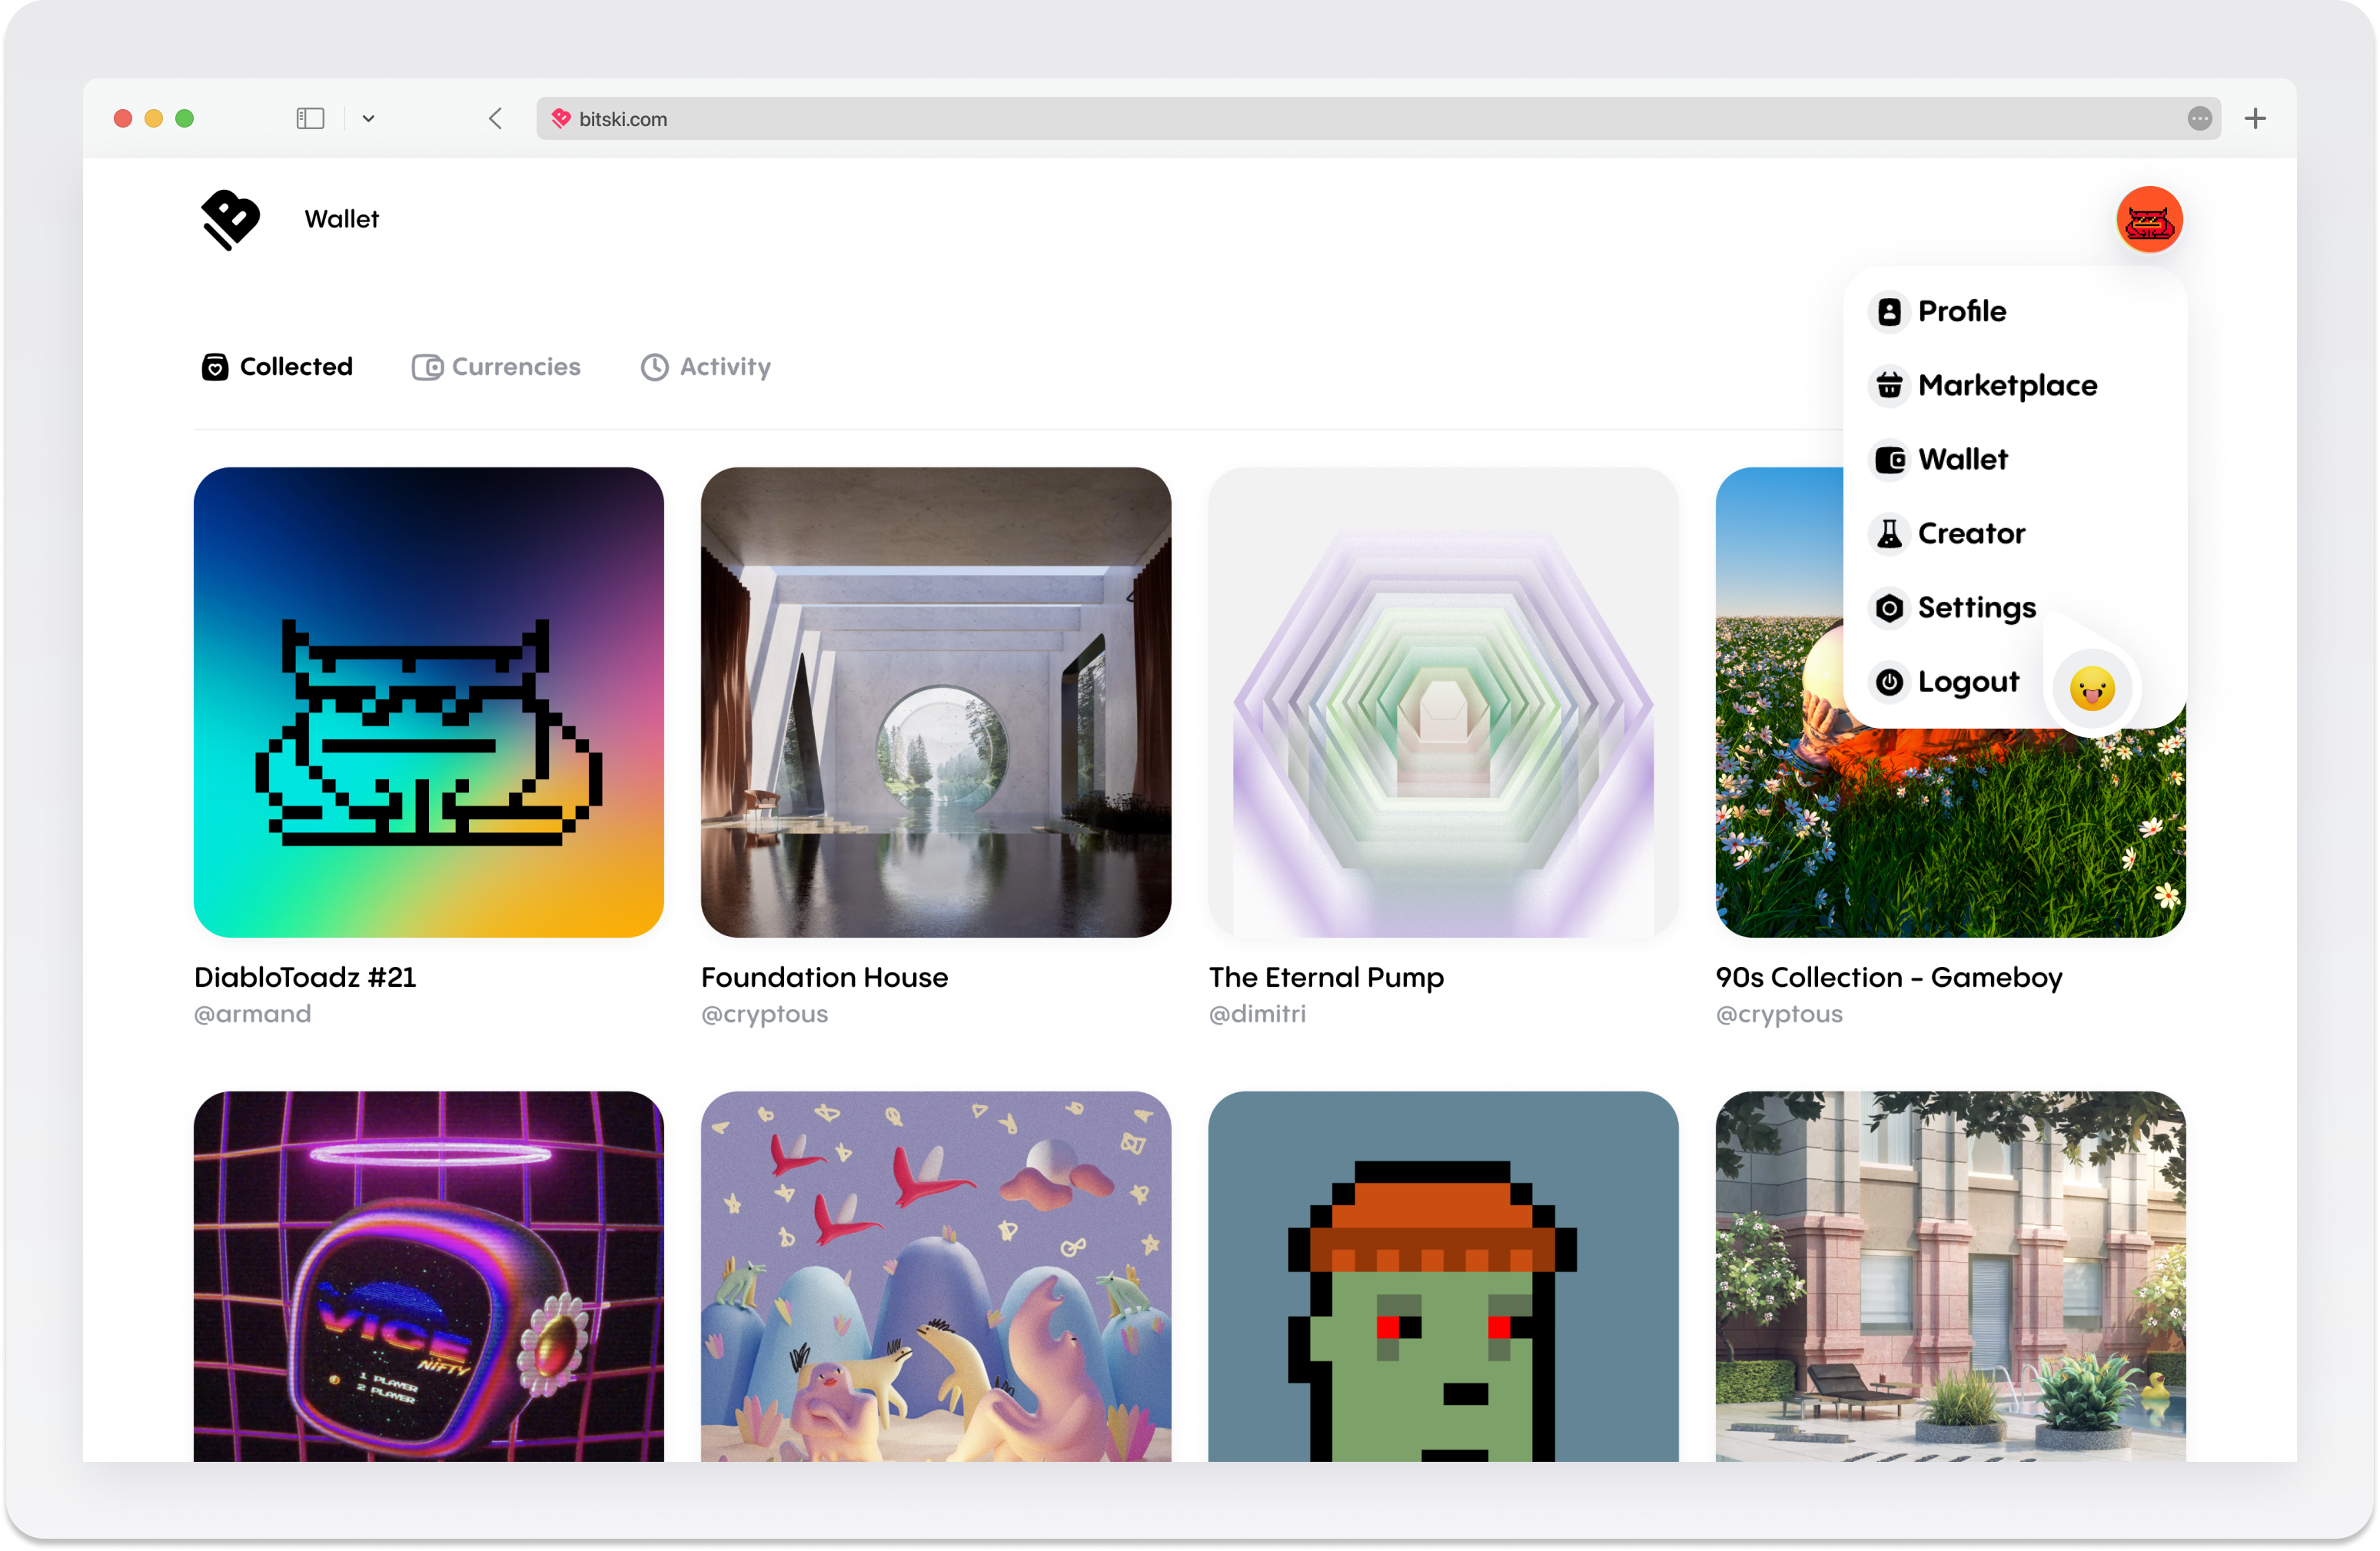
Task: Click the @dimitri creator link
Action: coord(1257,1014)
